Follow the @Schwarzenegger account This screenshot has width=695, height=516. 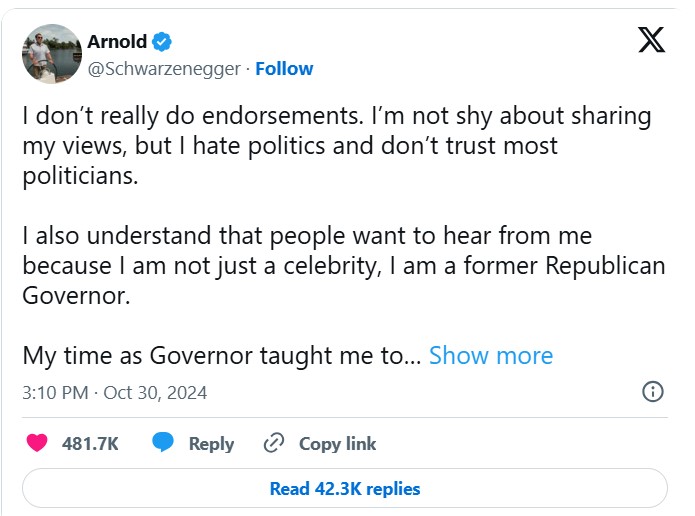tap(284, 69)
